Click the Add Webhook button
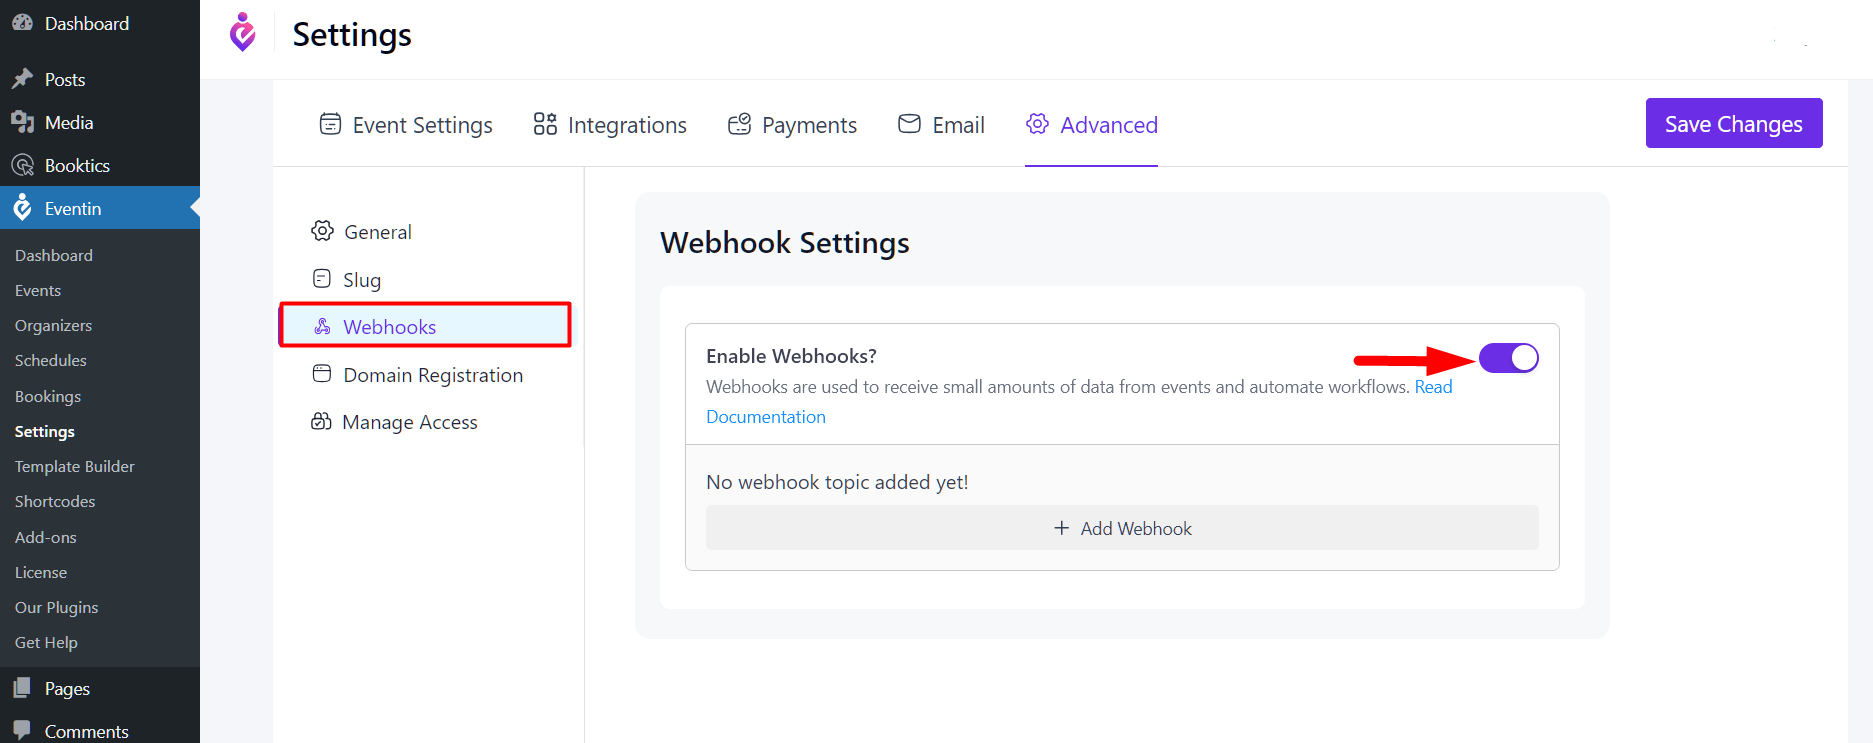 click(x=1122, y=527)
